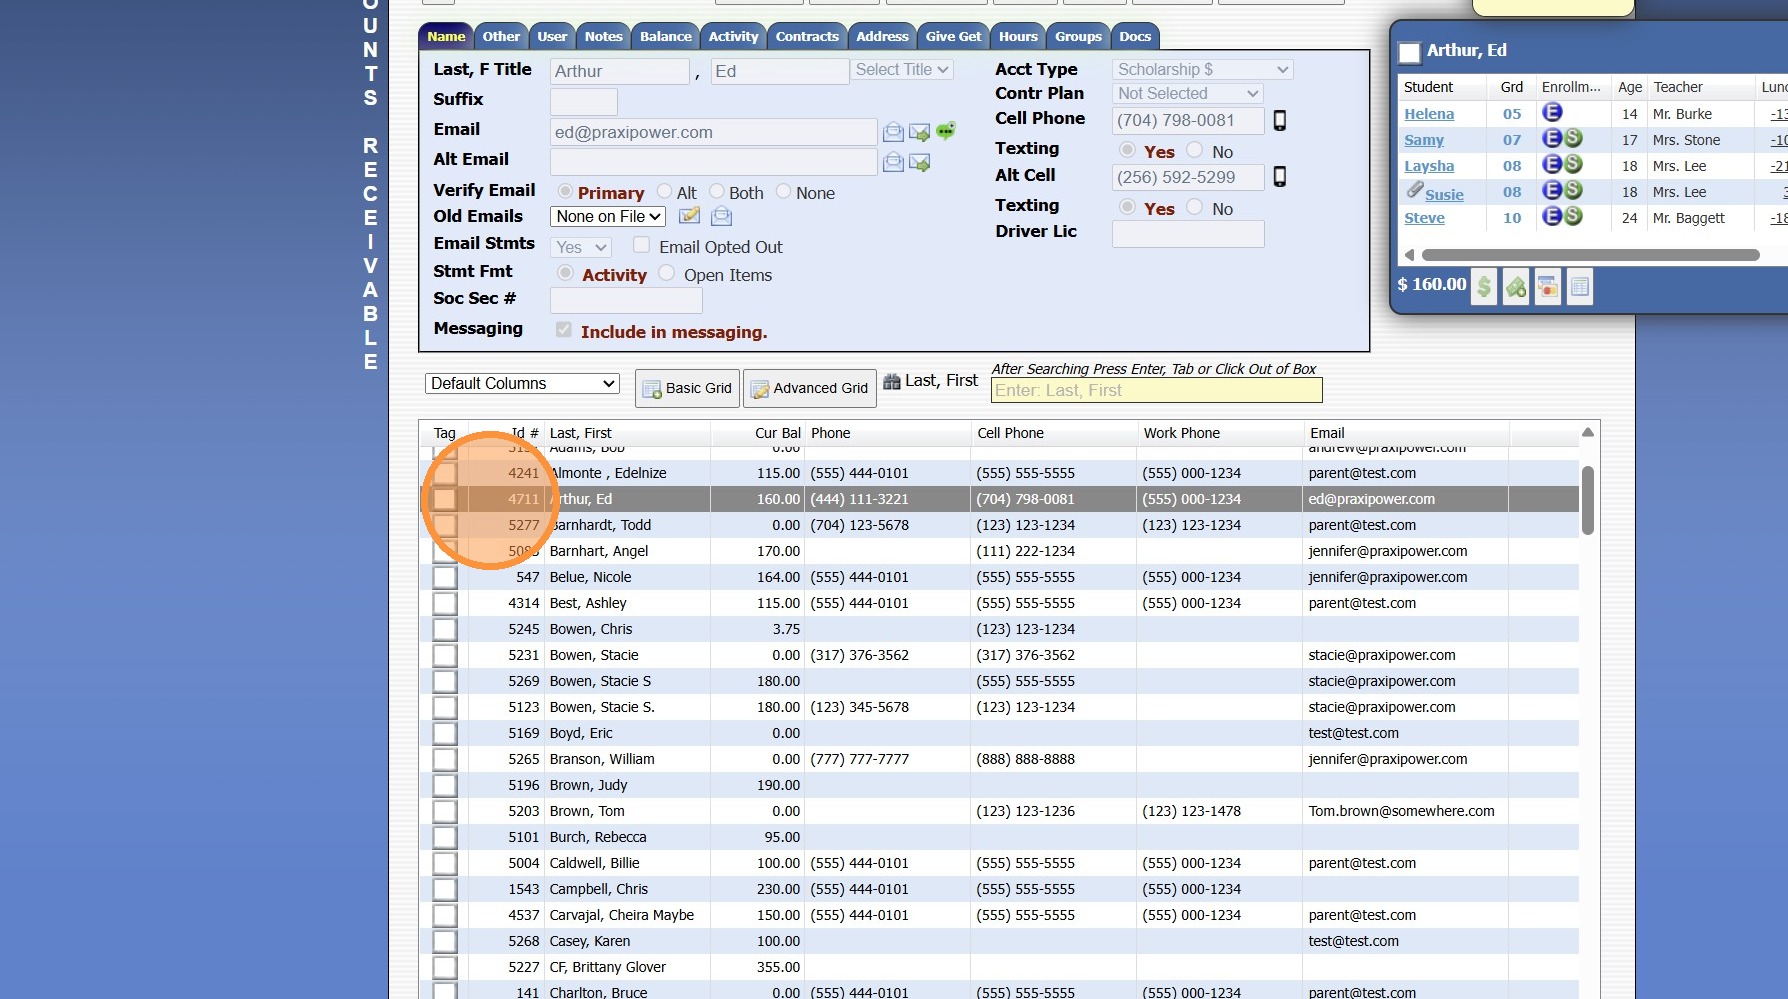1788x999 pixels.
Task: Open the Contracts tab
Action: (806, 37)
